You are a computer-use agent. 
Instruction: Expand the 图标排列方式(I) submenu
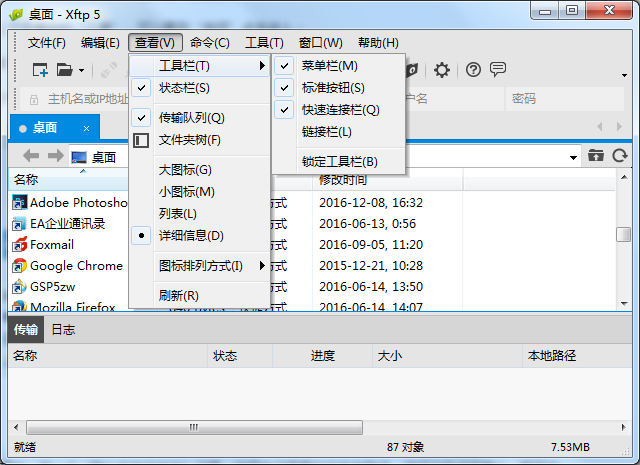coord(201,266)
